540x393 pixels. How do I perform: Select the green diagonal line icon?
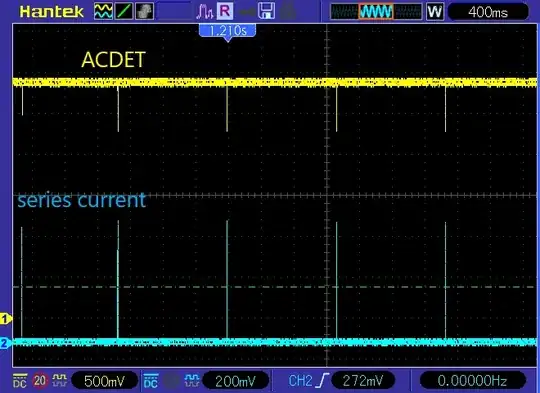click(x=124, y=11)
